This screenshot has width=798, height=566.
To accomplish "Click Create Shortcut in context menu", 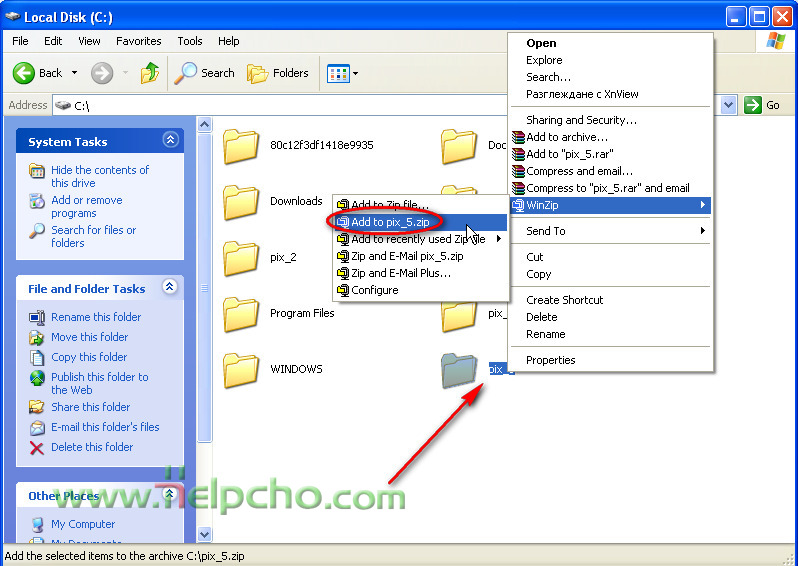I will [611, 300].
